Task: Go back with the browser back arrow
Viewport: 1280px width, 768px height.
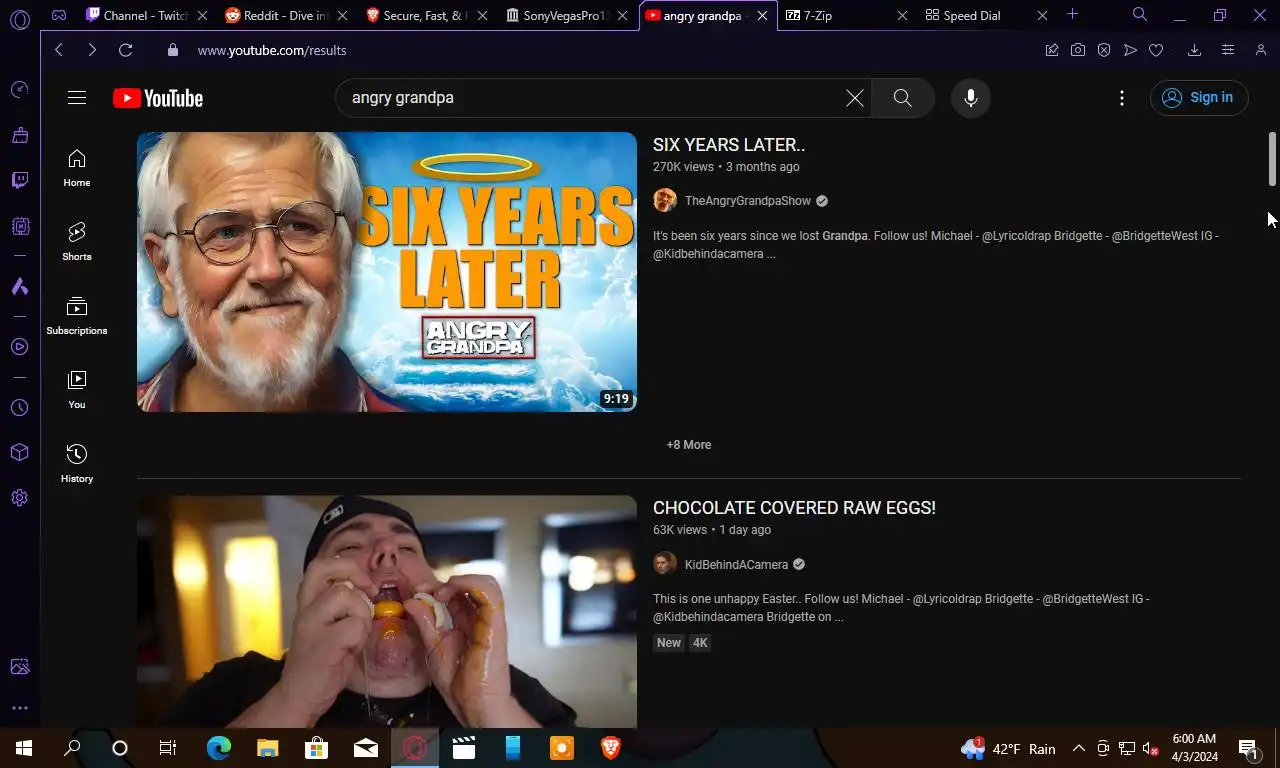Action: coord(59,50)
